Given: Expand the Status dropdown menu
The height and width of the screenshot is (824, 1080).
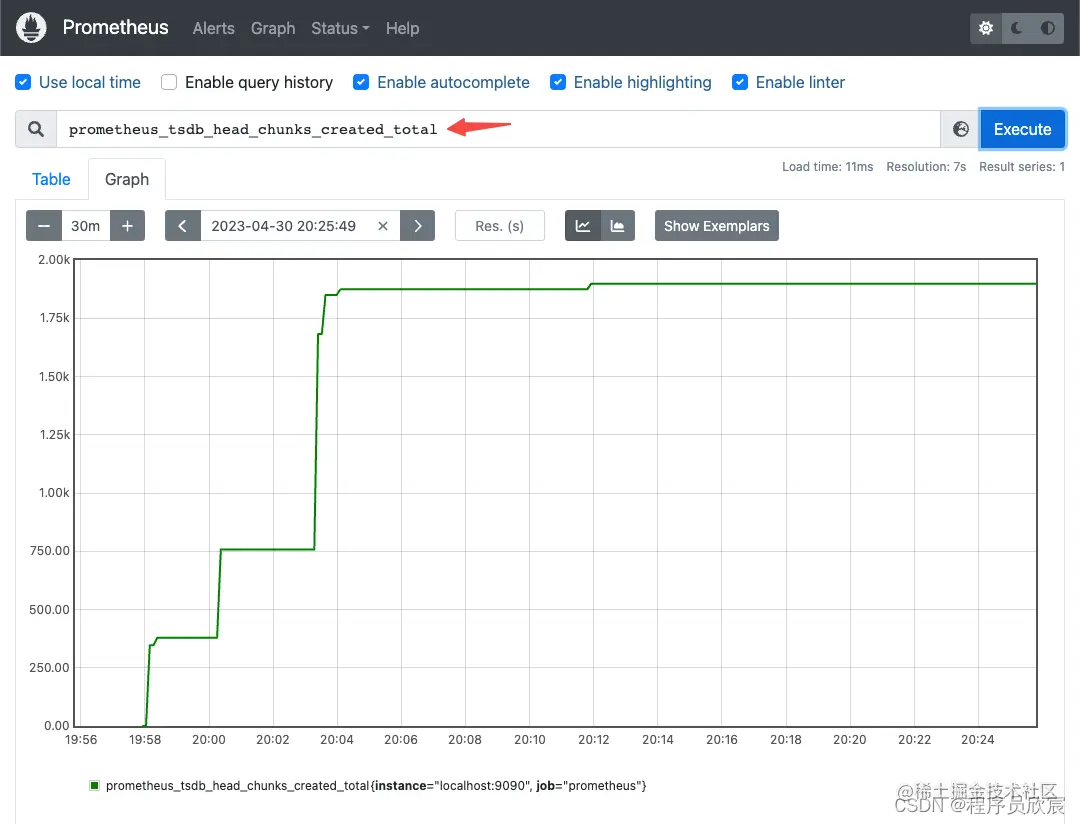Looking at the screenshot, I should [340, 28].
